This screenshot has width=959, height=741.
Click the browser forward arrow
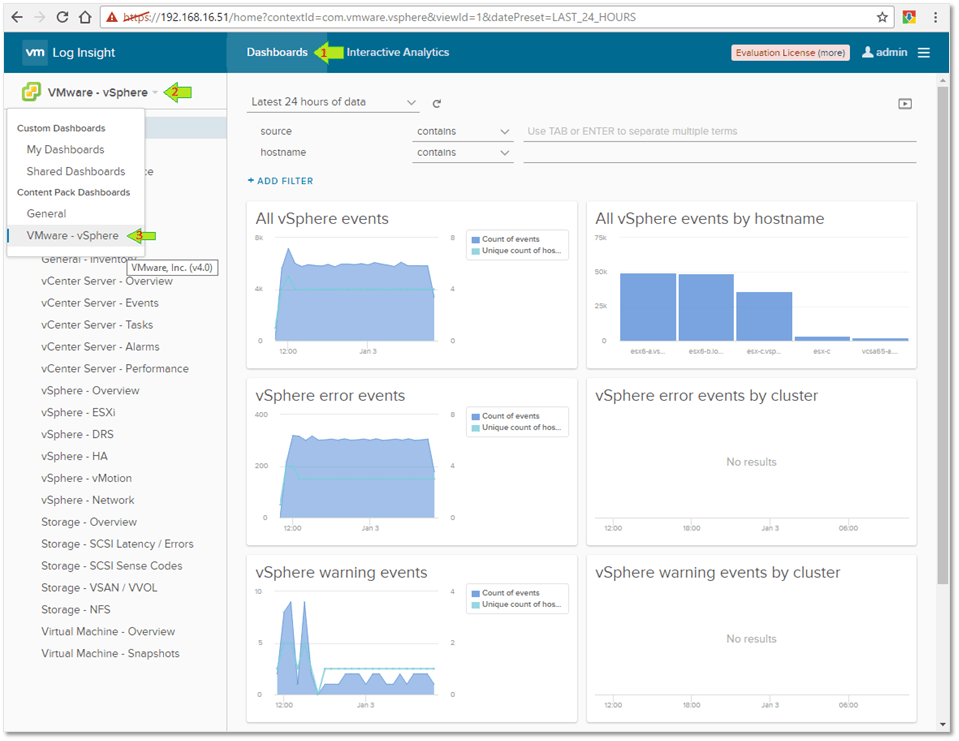40,17
